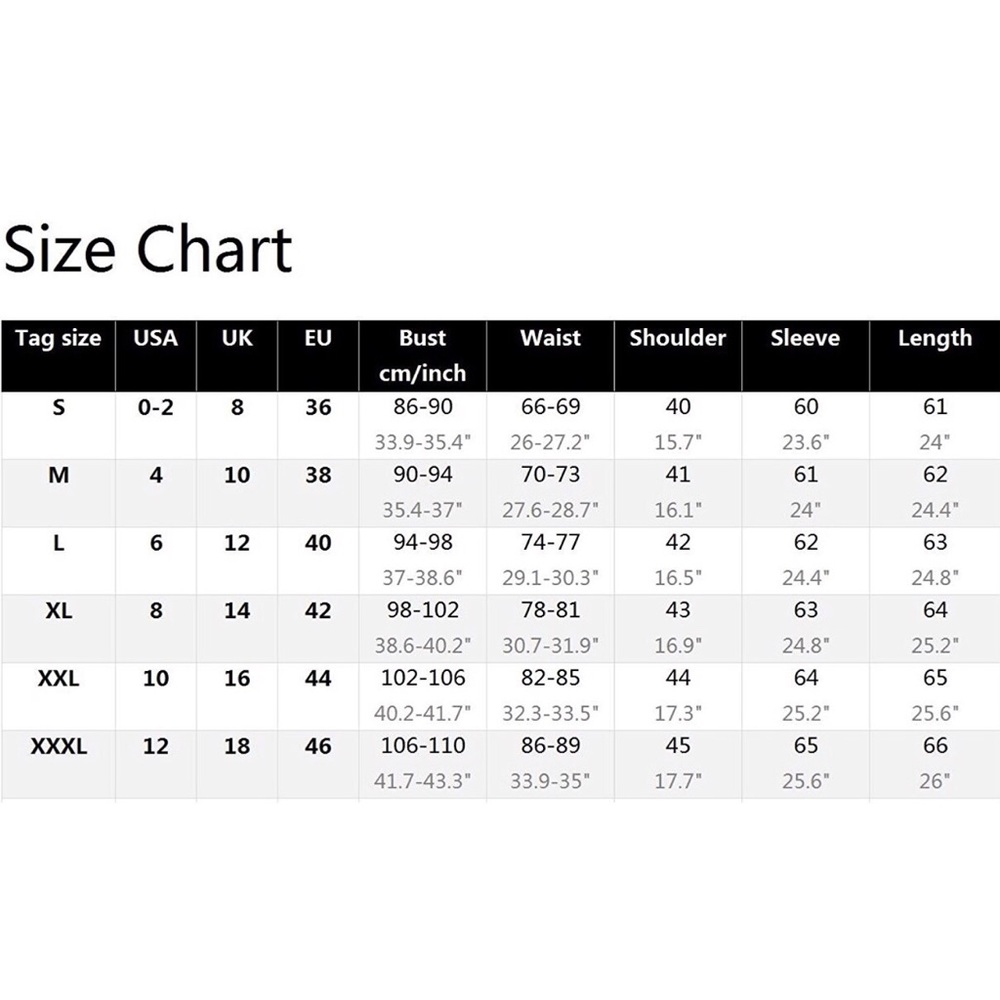1000x1000 pixels.
Task: Select the 74-77 waist measurement cell
Action: [550, 542]
